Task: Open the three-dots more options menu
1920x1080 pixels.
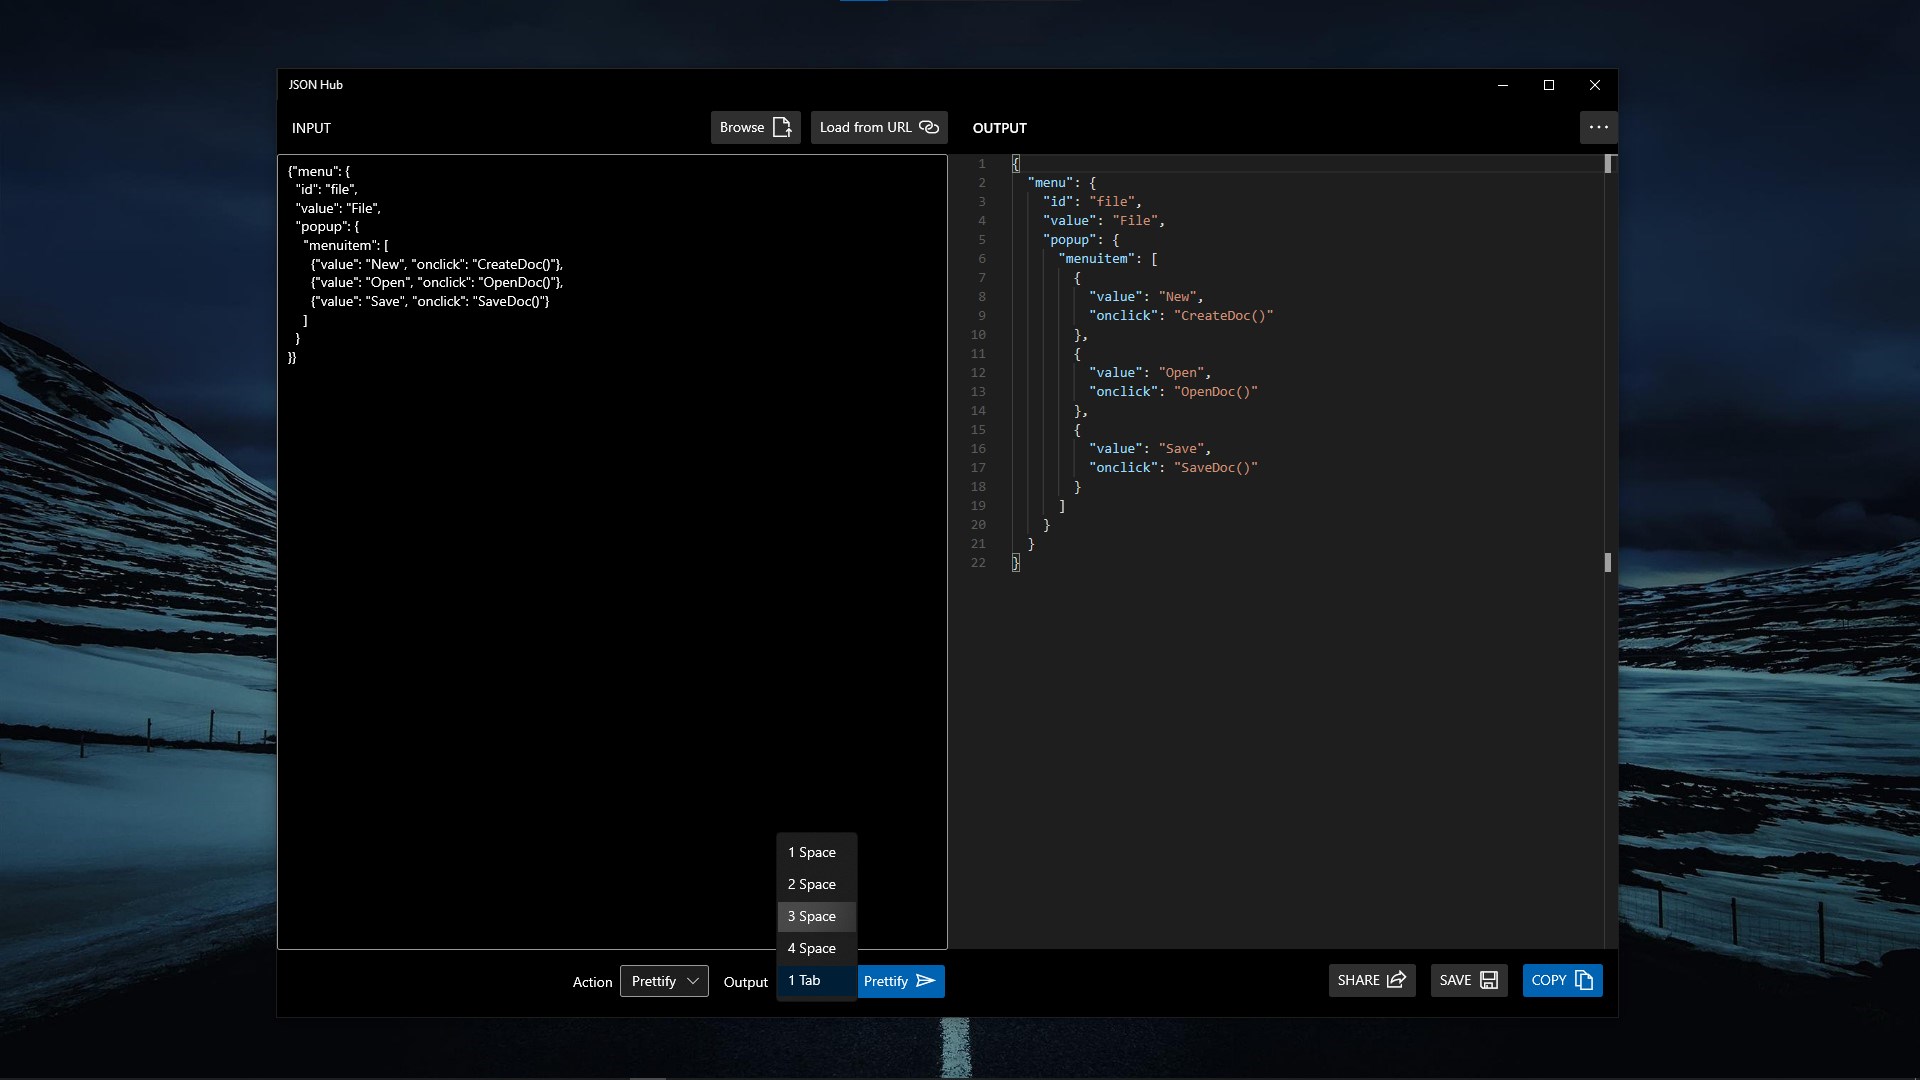Action: pyautogui.click(x=1598, y=127)
